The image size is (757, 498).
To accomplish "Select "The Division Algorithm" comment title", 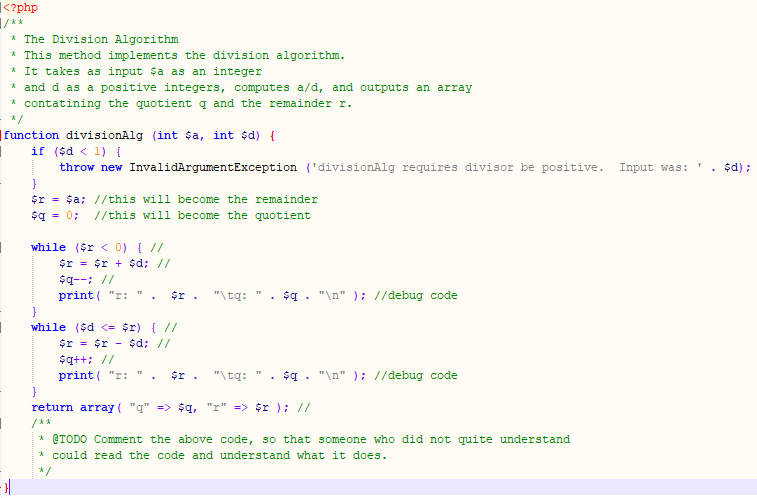I will (x=101, y=39).
